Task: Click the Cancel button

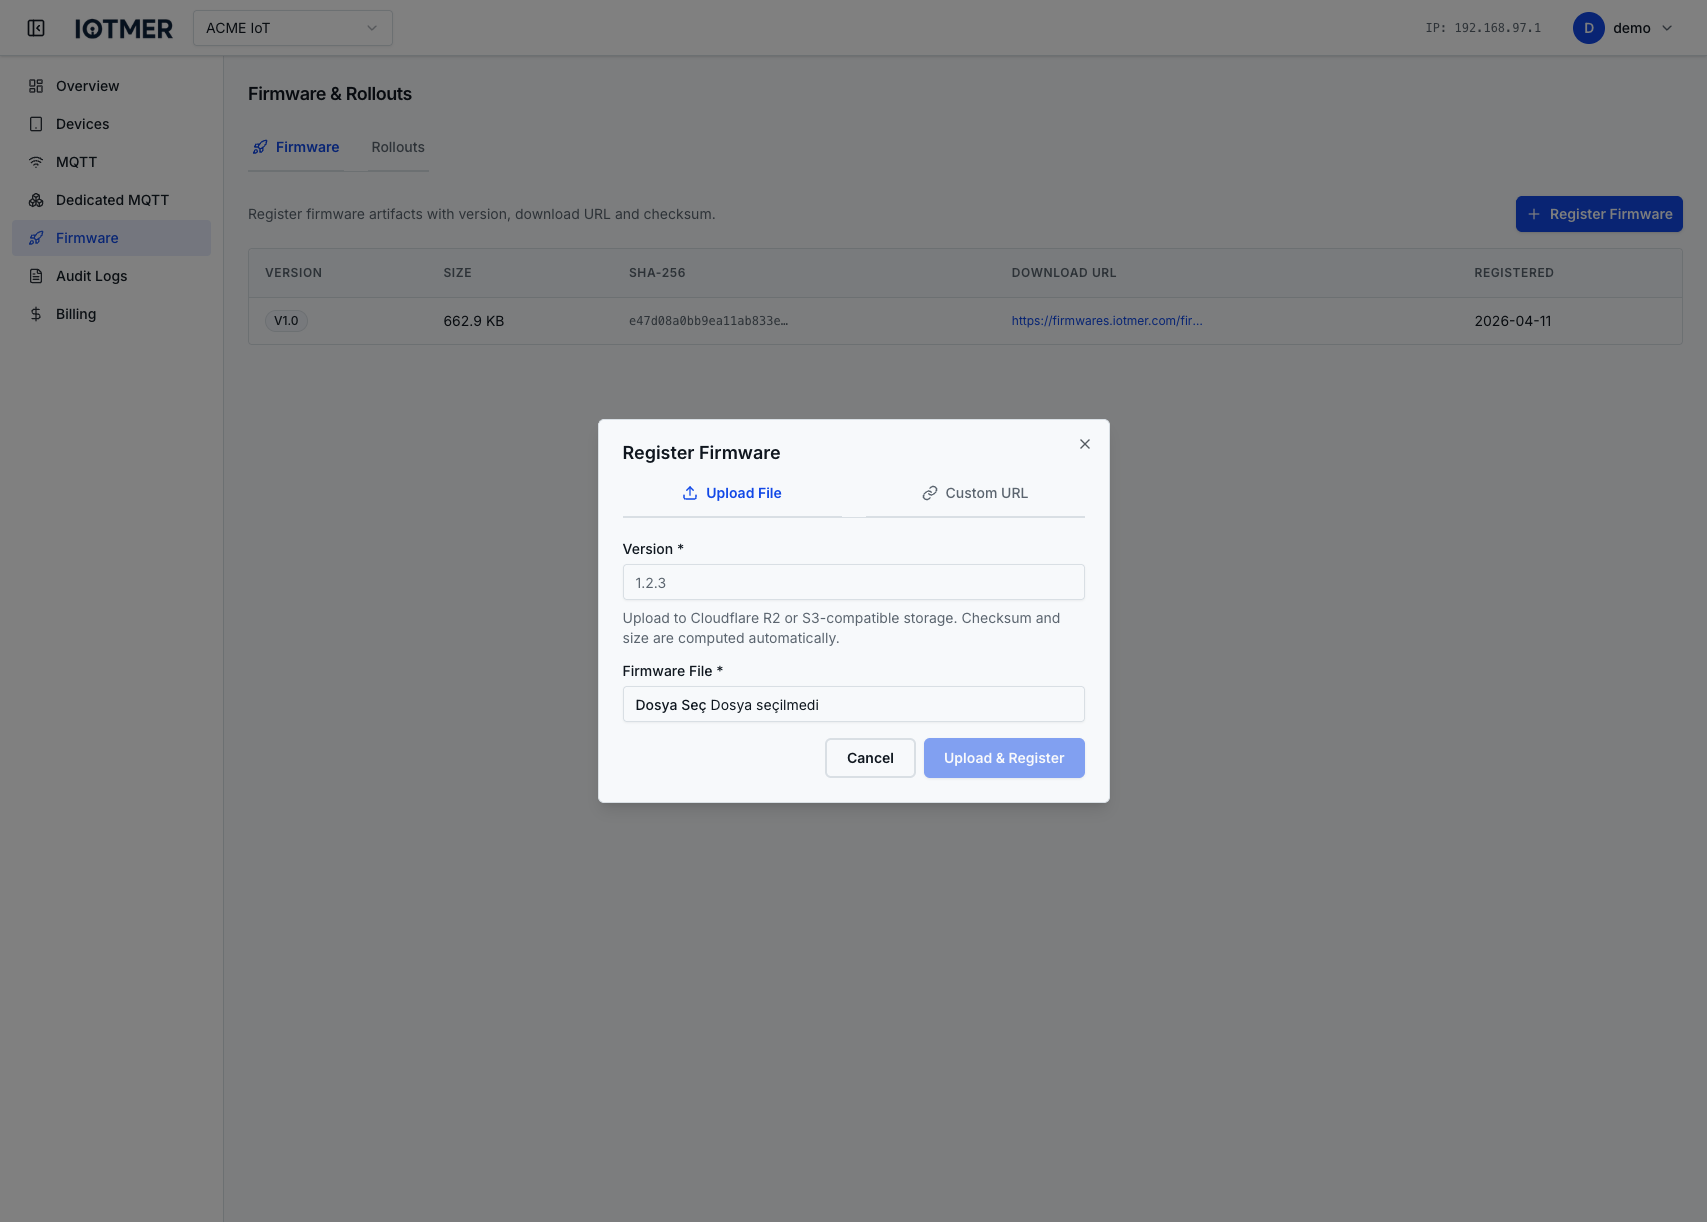Action: 870,758
